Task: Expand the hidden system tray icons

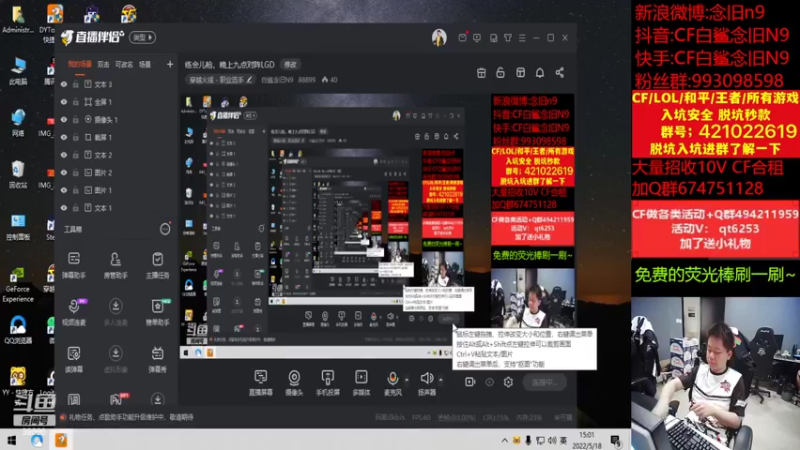Action: click(505, 440)
